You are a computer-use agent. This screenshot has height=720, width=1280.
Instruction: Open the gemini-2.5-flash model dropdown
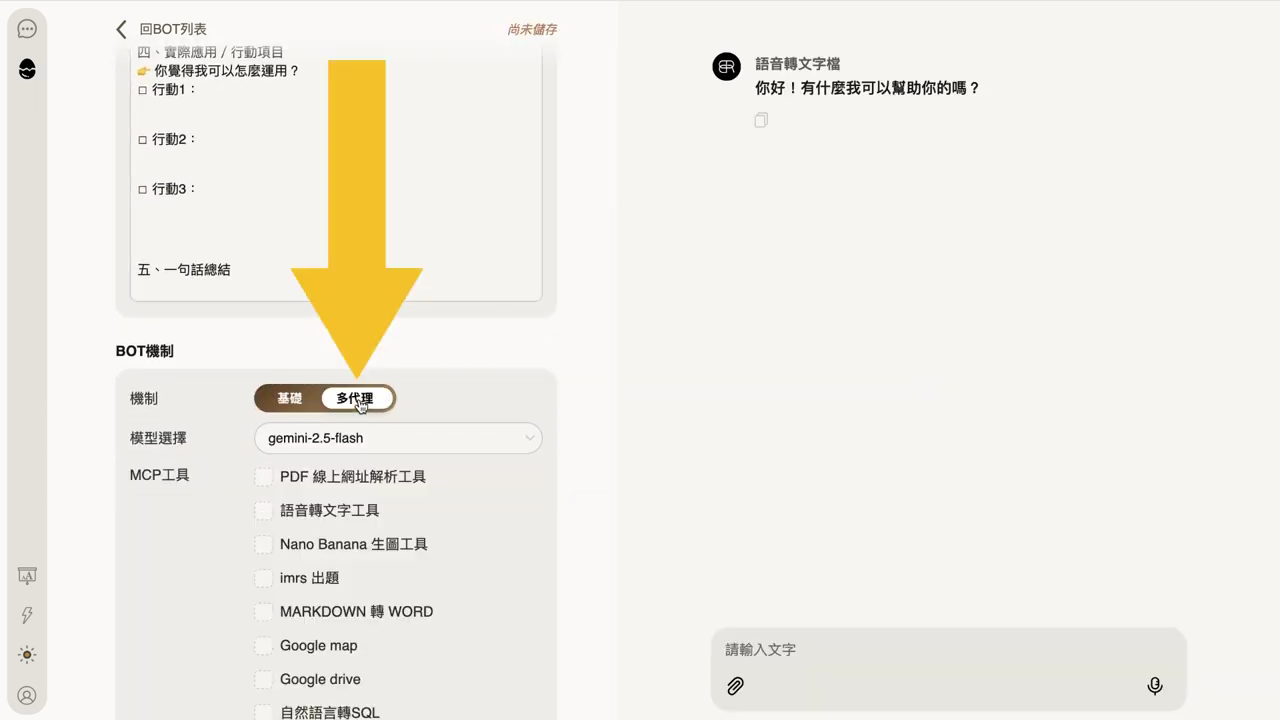398,438
